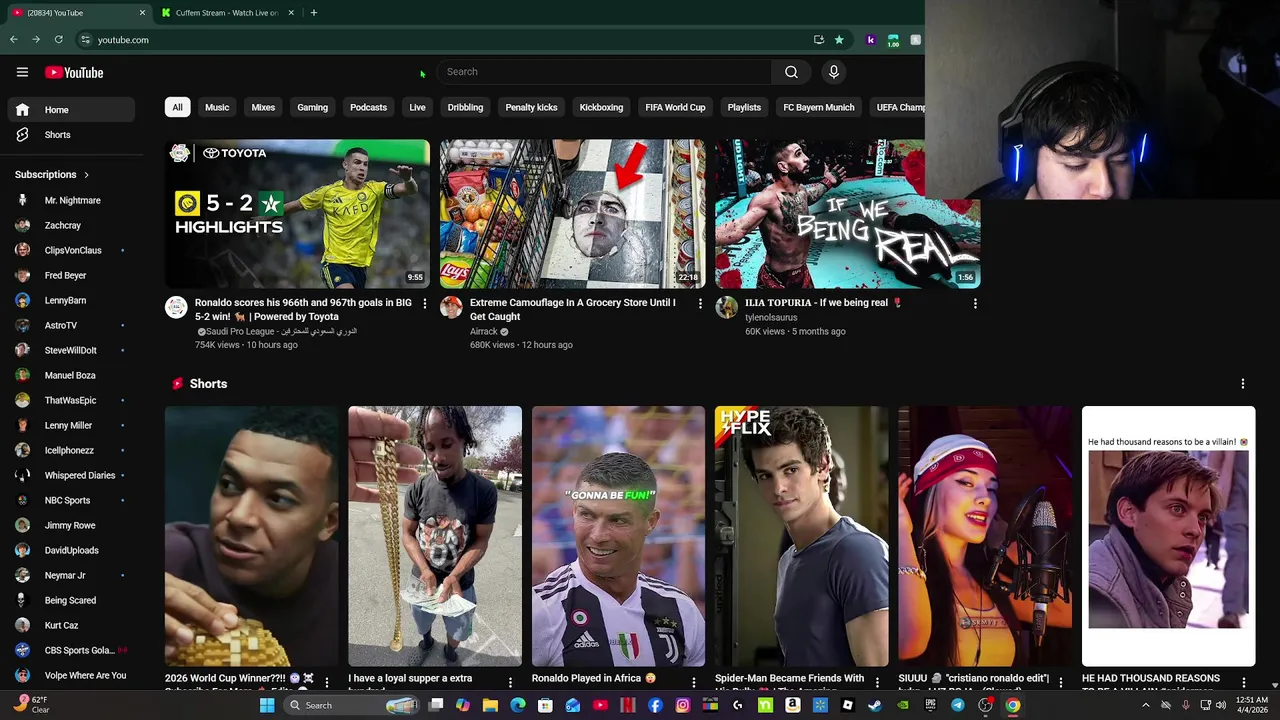Image resolution: width=1280 pixels, height=720 pixels.
Task: Play the Ronaldo 5-2 highlights thumbnail
Action: 297,214
